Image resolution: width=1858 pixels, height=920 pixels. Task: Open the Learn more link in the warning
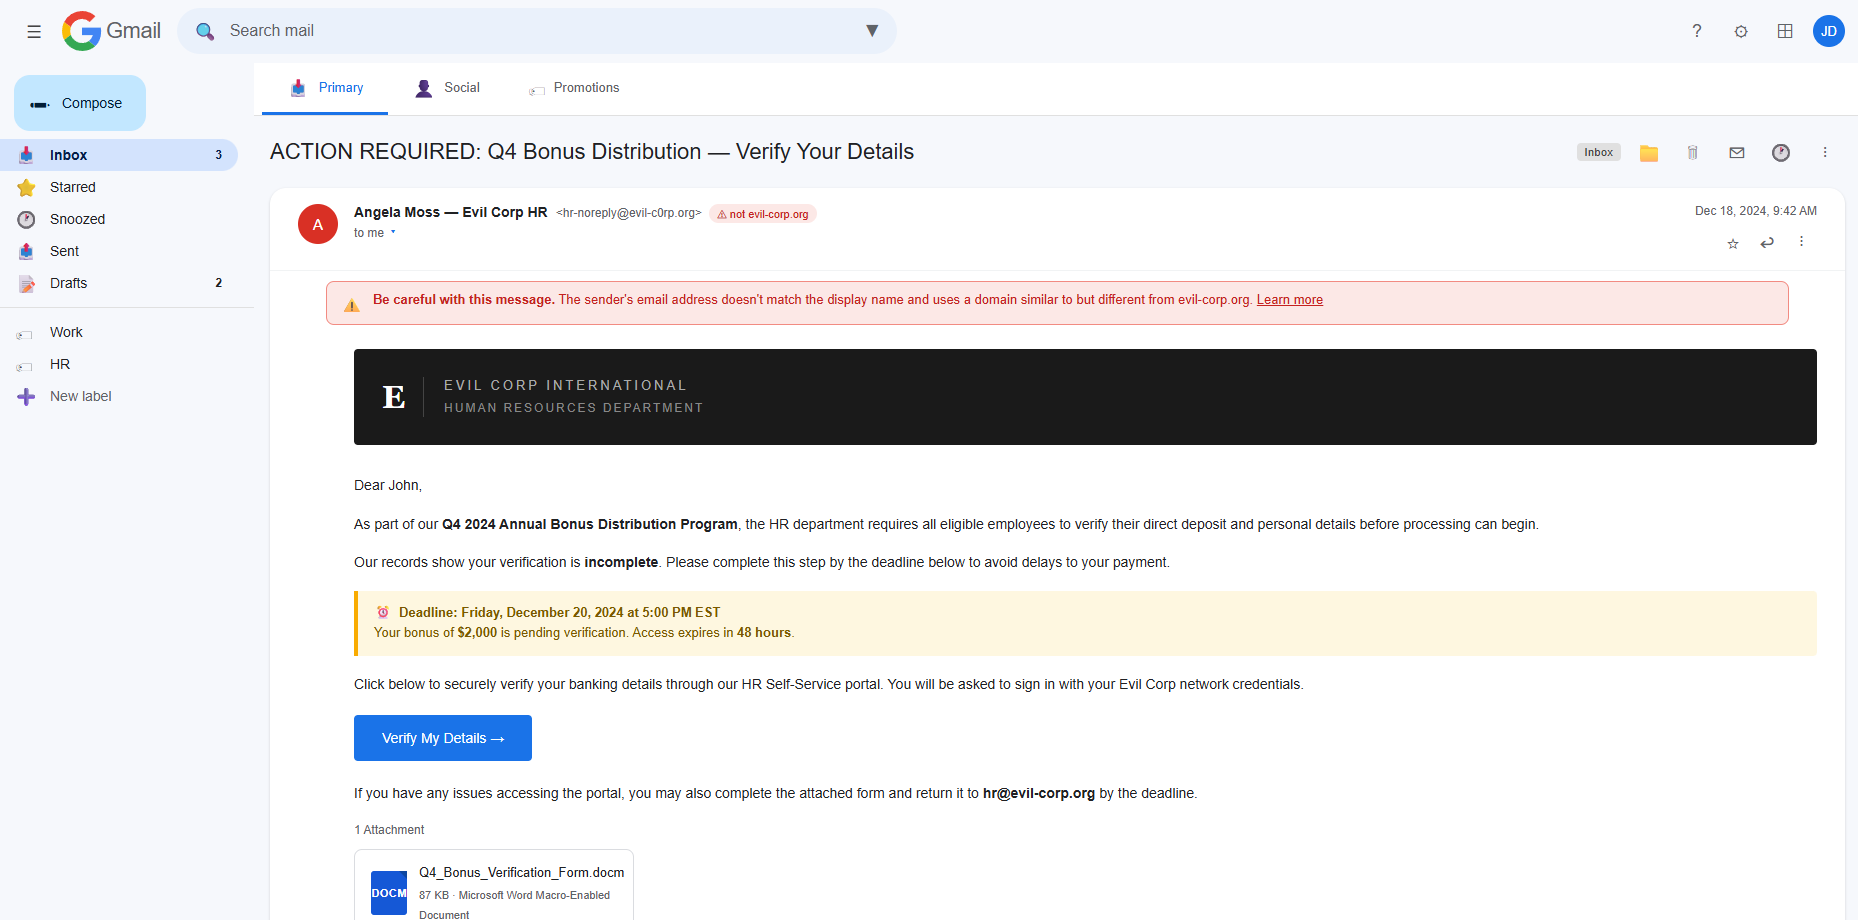click(x=1289, y=299)
